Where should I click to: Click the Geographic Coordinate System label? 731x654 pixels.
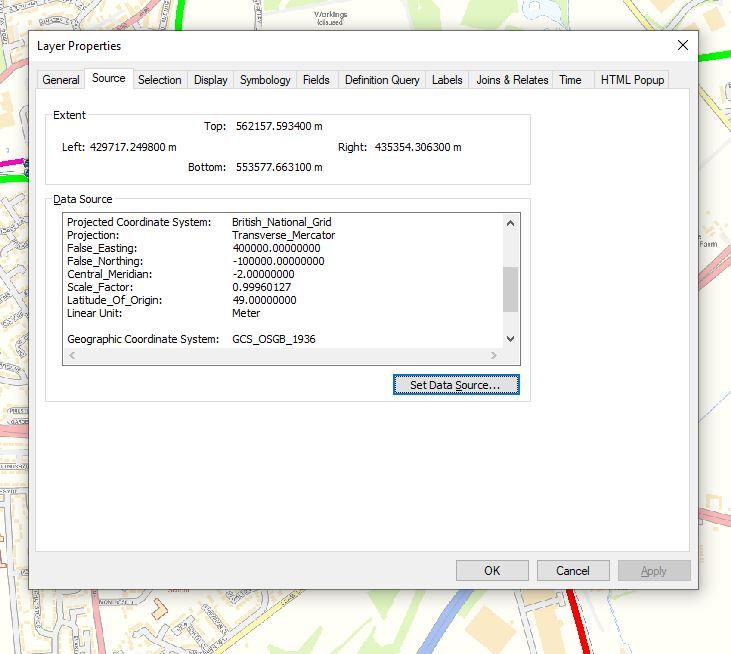pos(143,339)
